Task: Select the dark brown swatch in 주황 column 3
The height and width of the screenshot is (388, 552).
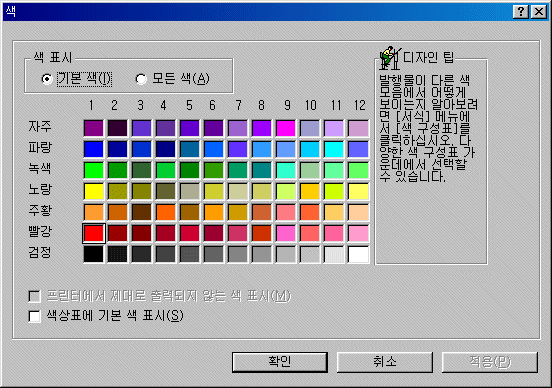Action: (x=142, y=212)
